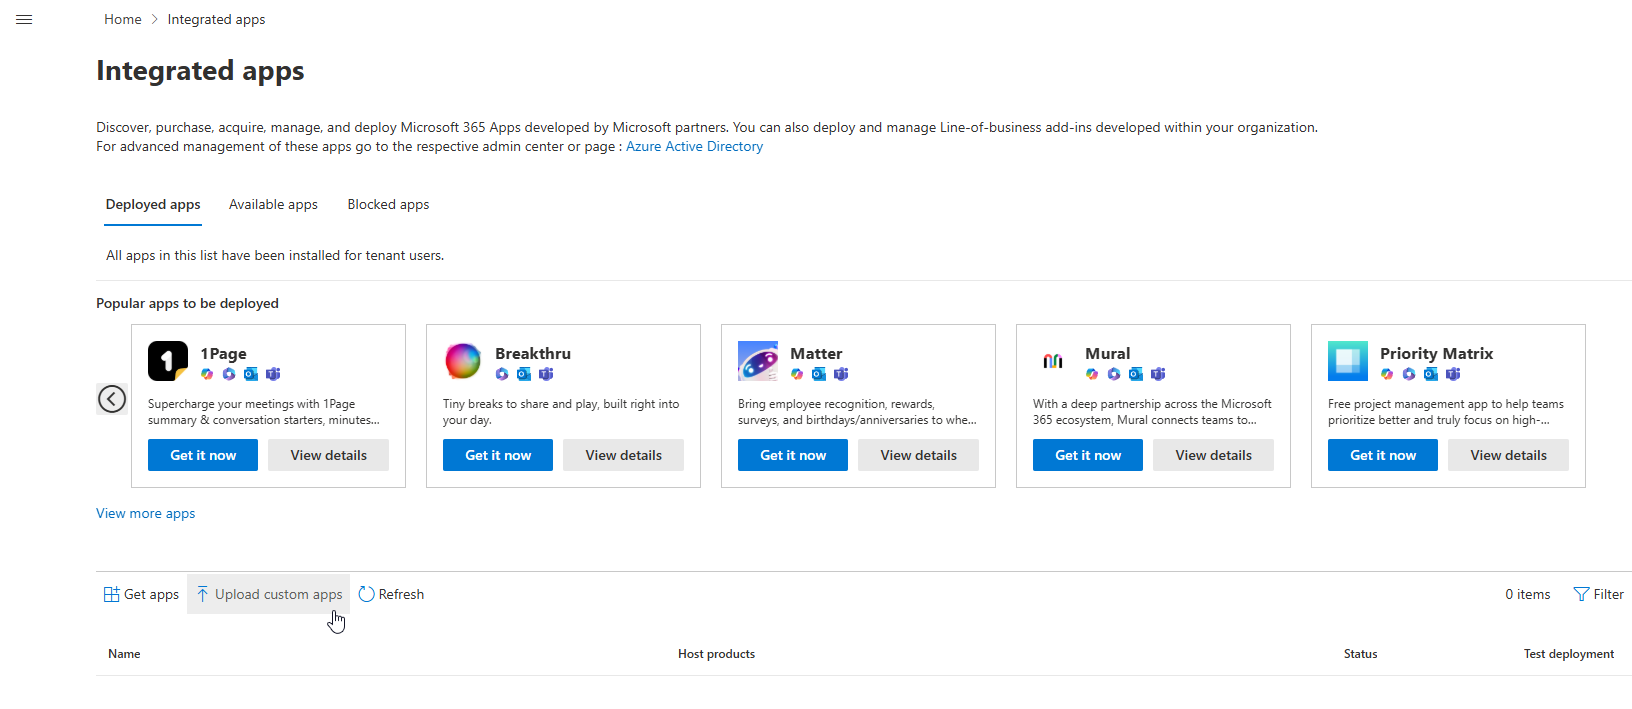View details for Matter
1632x709 pixels.
click(x=918, y=455)
